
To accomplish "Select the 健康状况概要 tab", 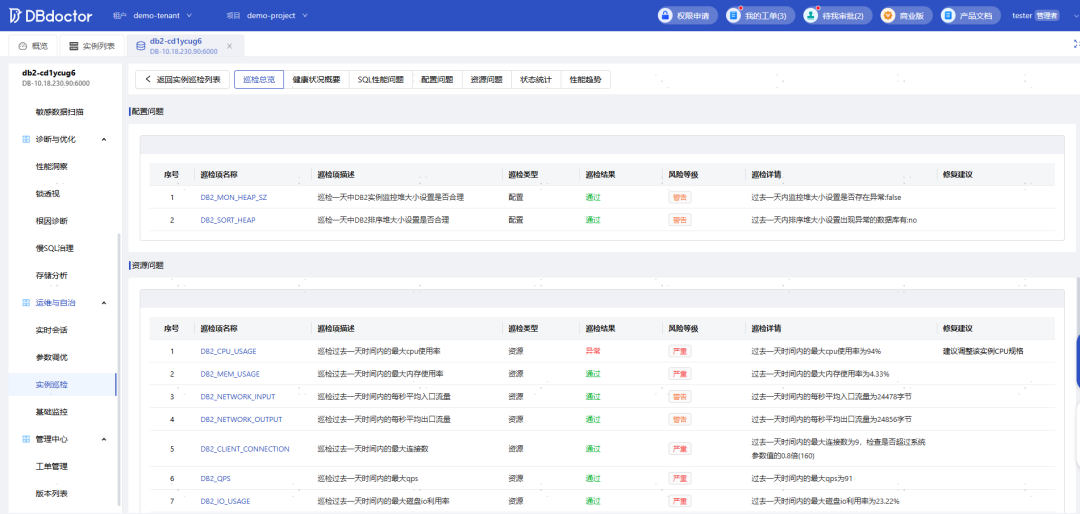I will [x=316, y=80].
